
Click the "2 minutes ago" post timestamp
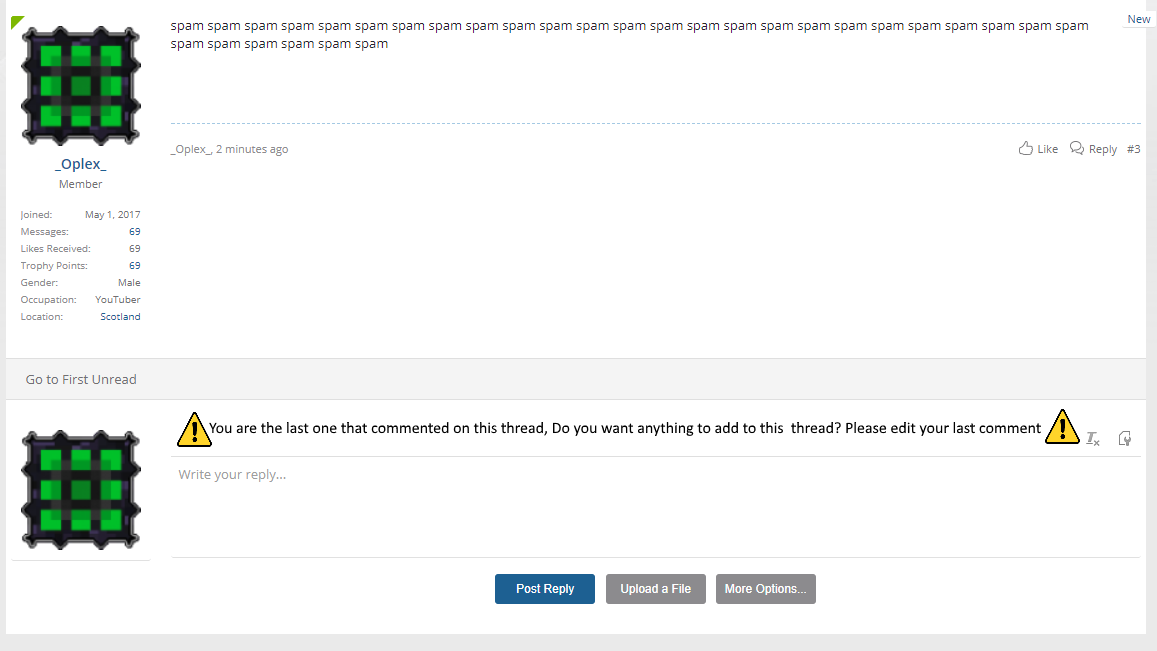(x=252, y=149)
